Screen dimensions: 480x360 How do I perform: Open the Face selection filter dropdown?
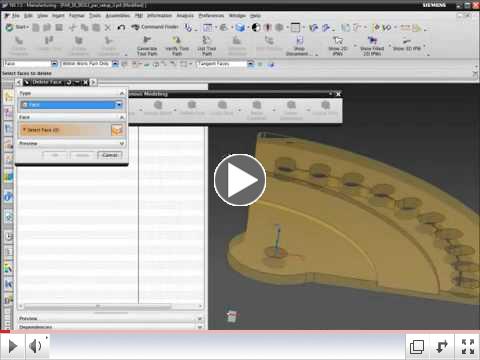(54, 64)
